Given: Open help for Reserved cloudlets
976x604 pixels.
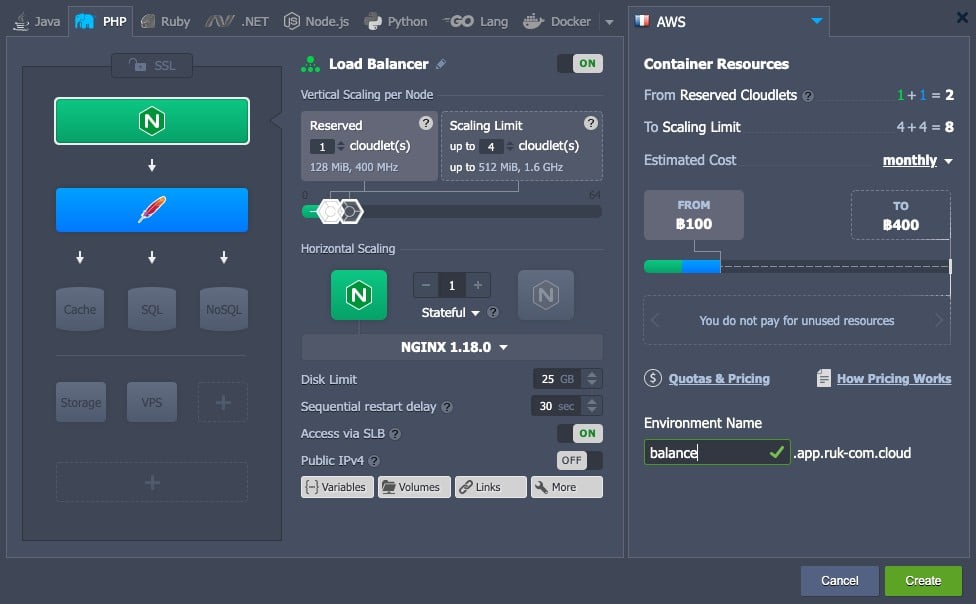Looking at the screenshot, I should 426,123.
